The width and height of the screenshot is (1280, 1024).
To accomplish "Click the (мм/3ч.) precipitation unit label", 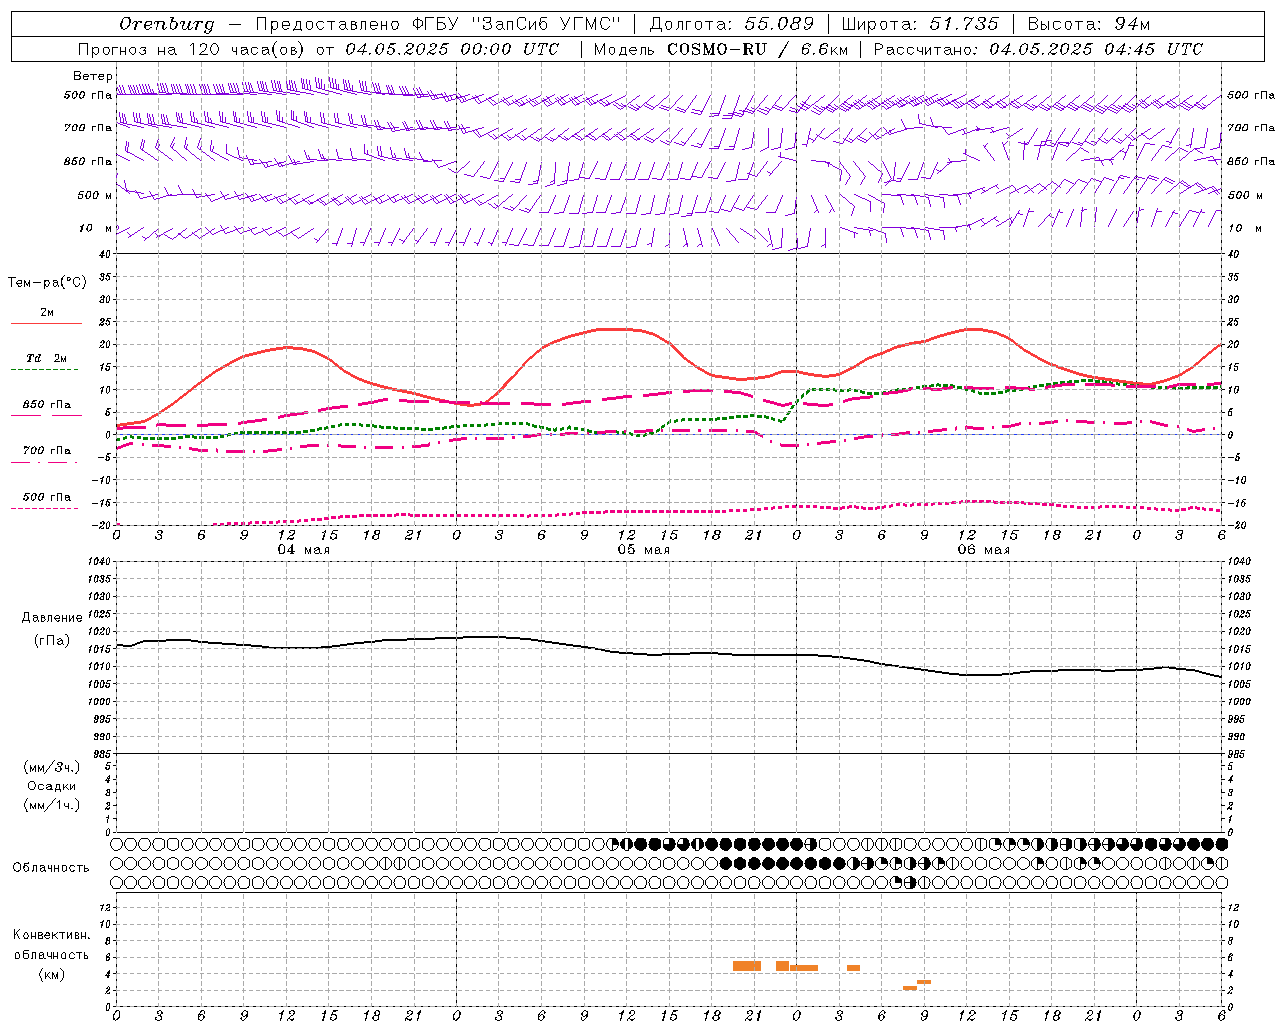I will [52, 767].
